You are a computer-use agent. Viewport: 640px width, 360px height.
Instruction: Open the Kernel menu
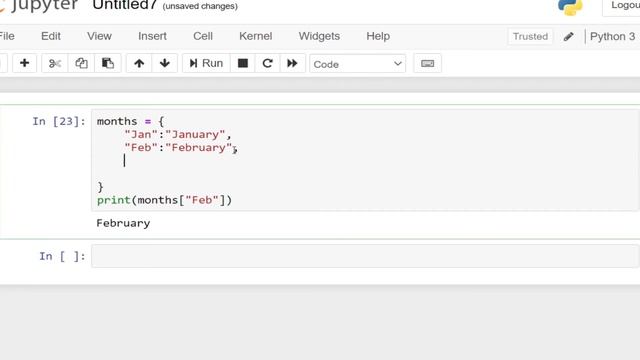(x=256, y=36)
